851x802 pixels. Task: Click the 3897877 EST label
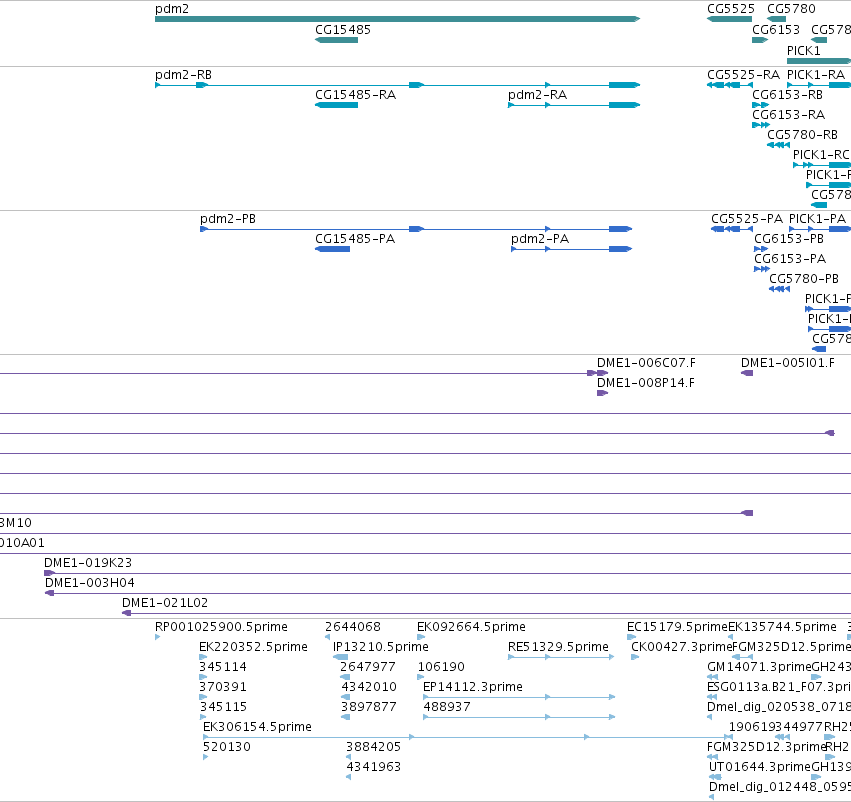coord(369,707)
